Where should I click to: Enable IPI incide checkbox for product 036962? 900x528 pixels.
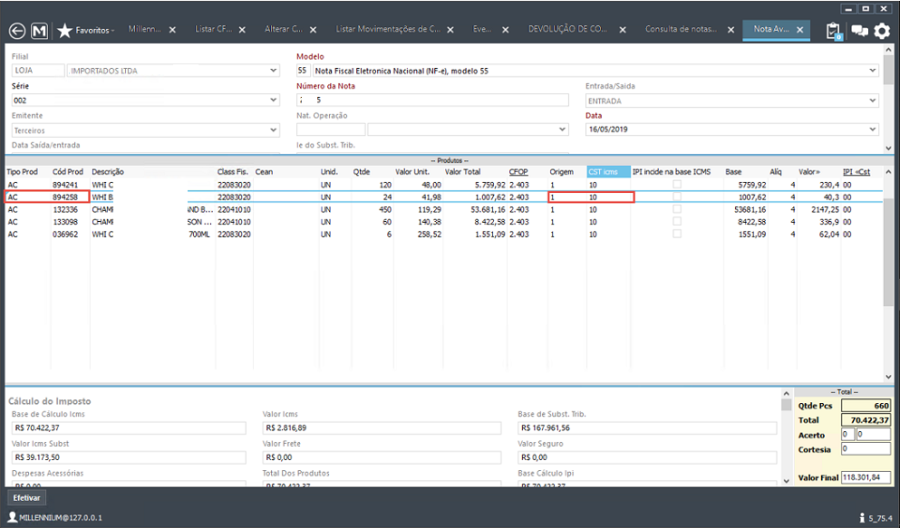677,233
